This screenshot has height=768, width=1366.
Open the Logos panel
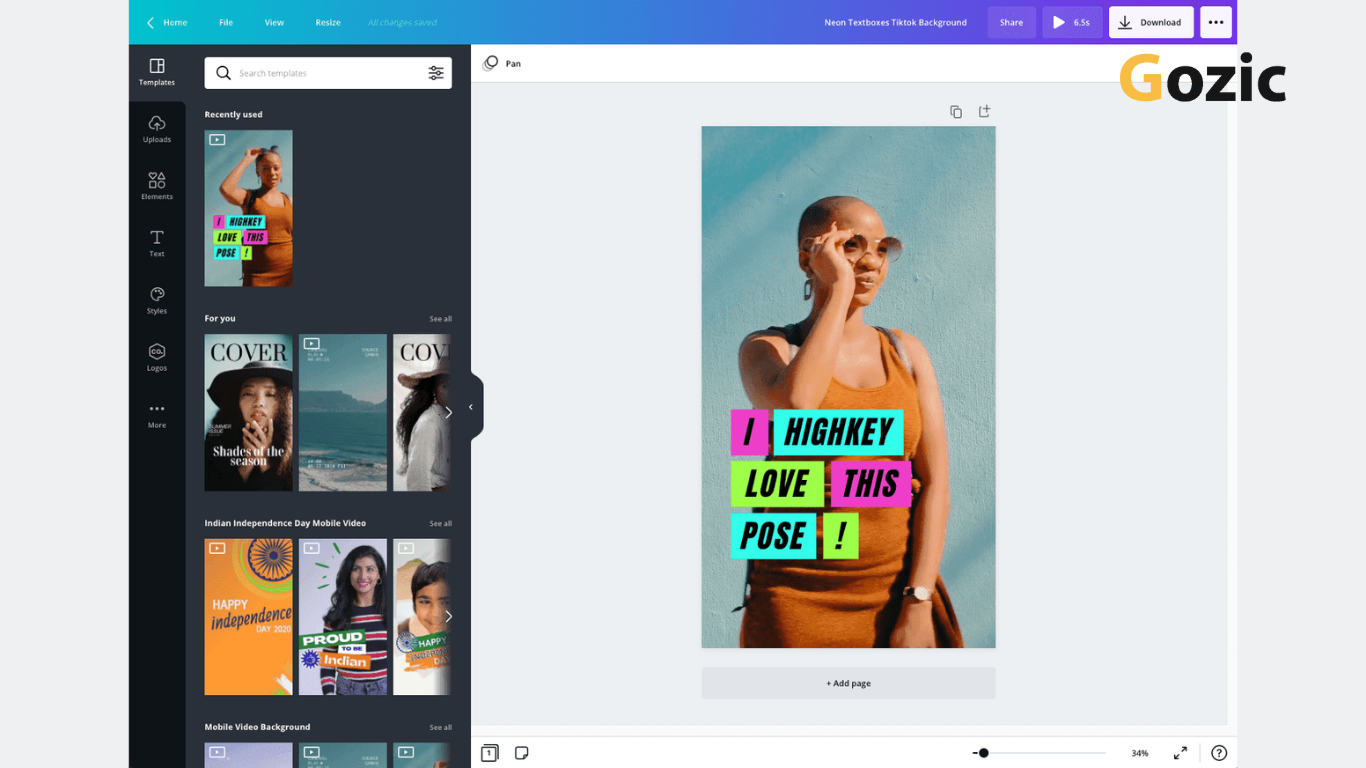[157, 357]
